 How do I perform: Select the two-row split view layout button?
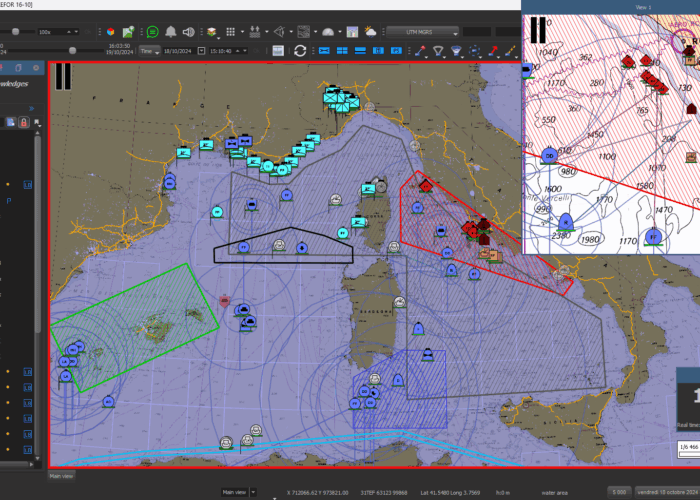[360, 51]
